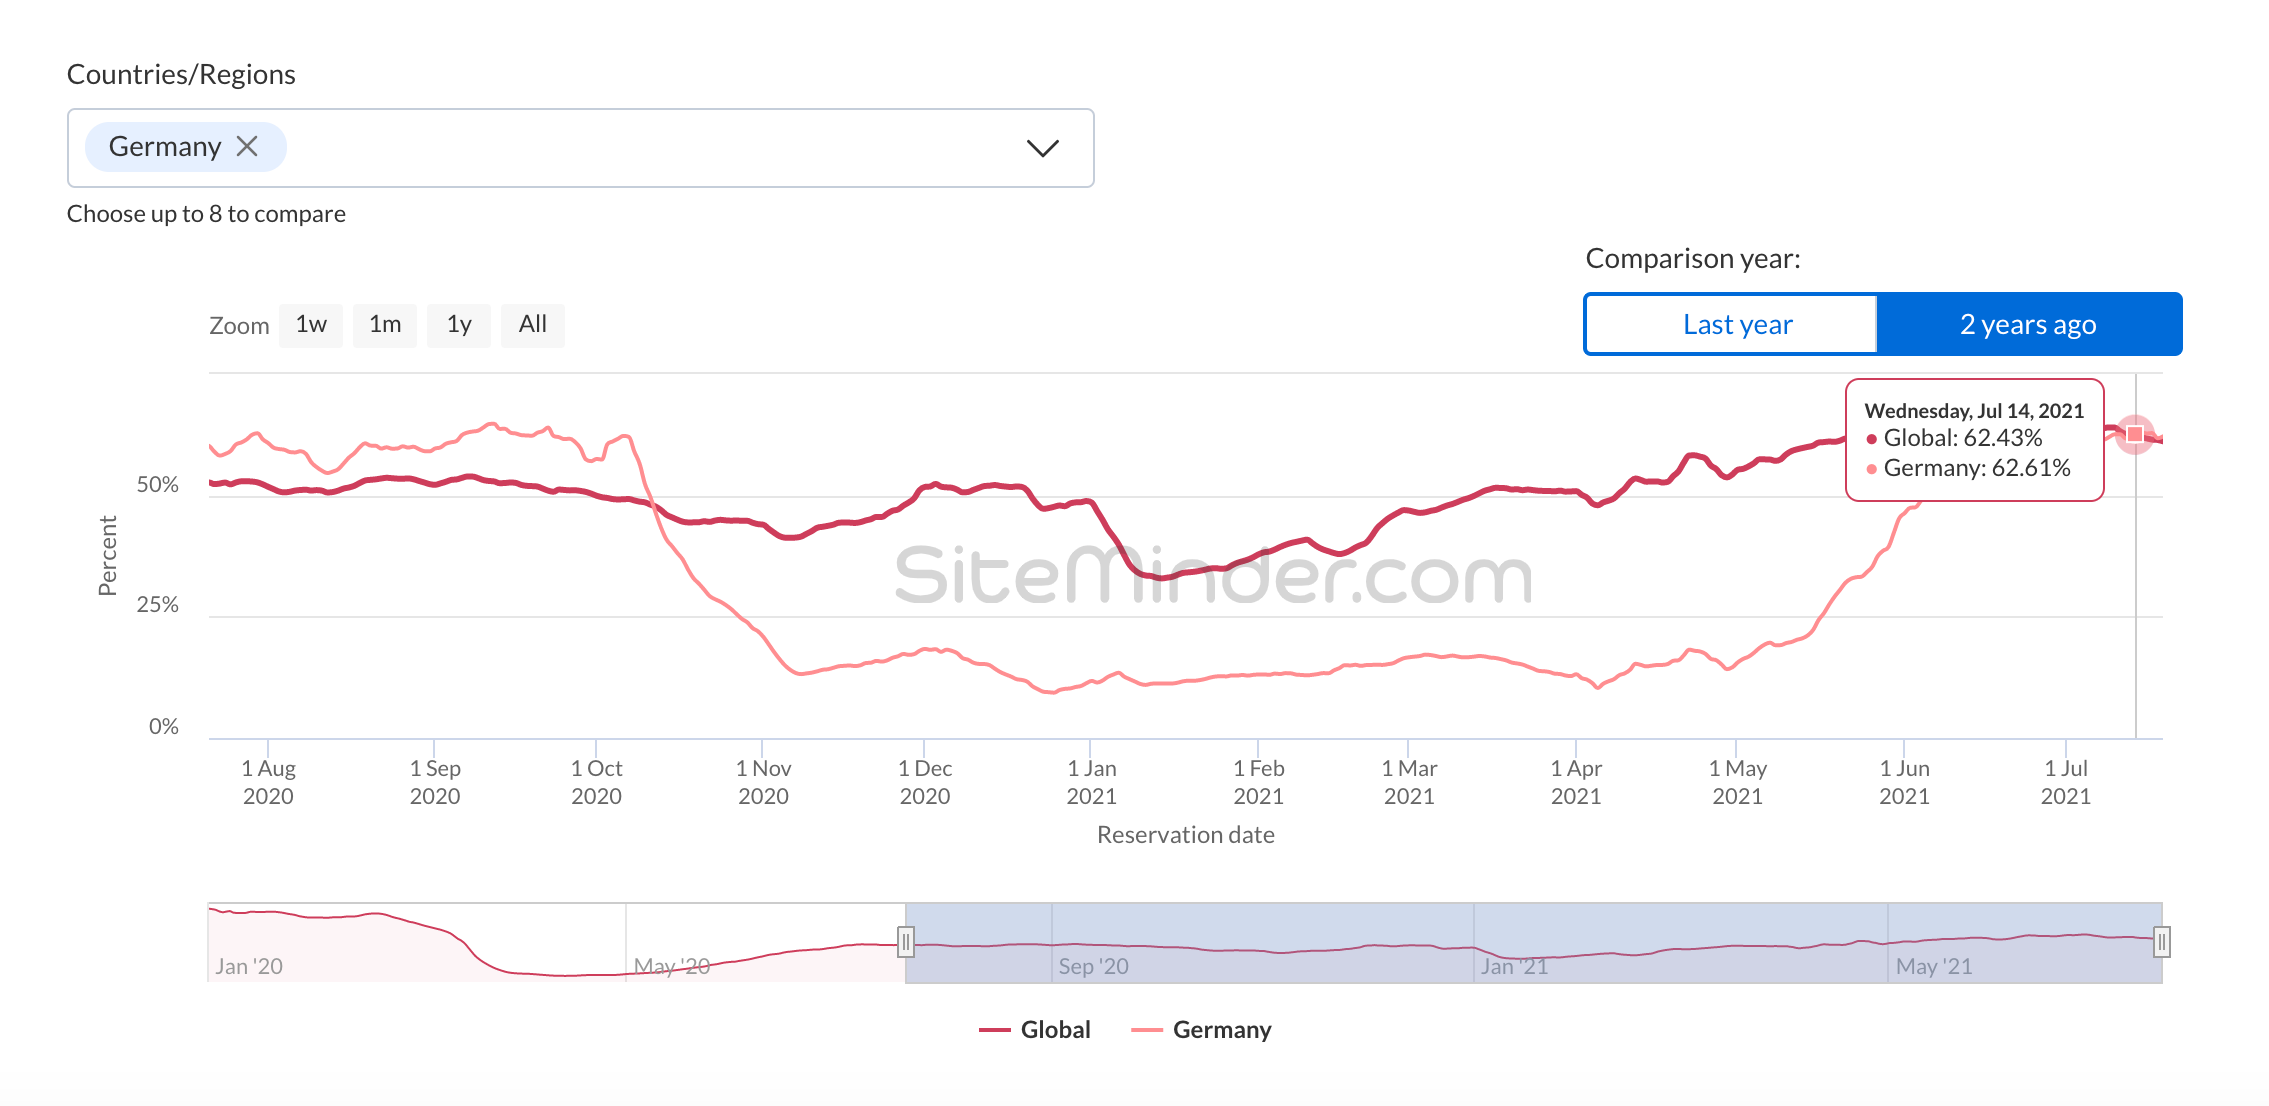This screenshot has height=1106, width=2269.
Task: Click the 1 Aug 2020 axis label
Action: coord(268,782)
